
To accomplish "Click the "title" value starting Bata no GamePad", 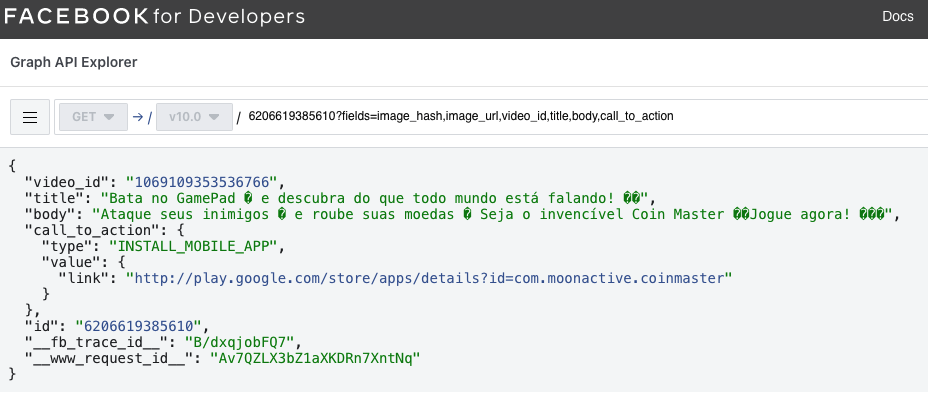I will click(x=375, y=198).
